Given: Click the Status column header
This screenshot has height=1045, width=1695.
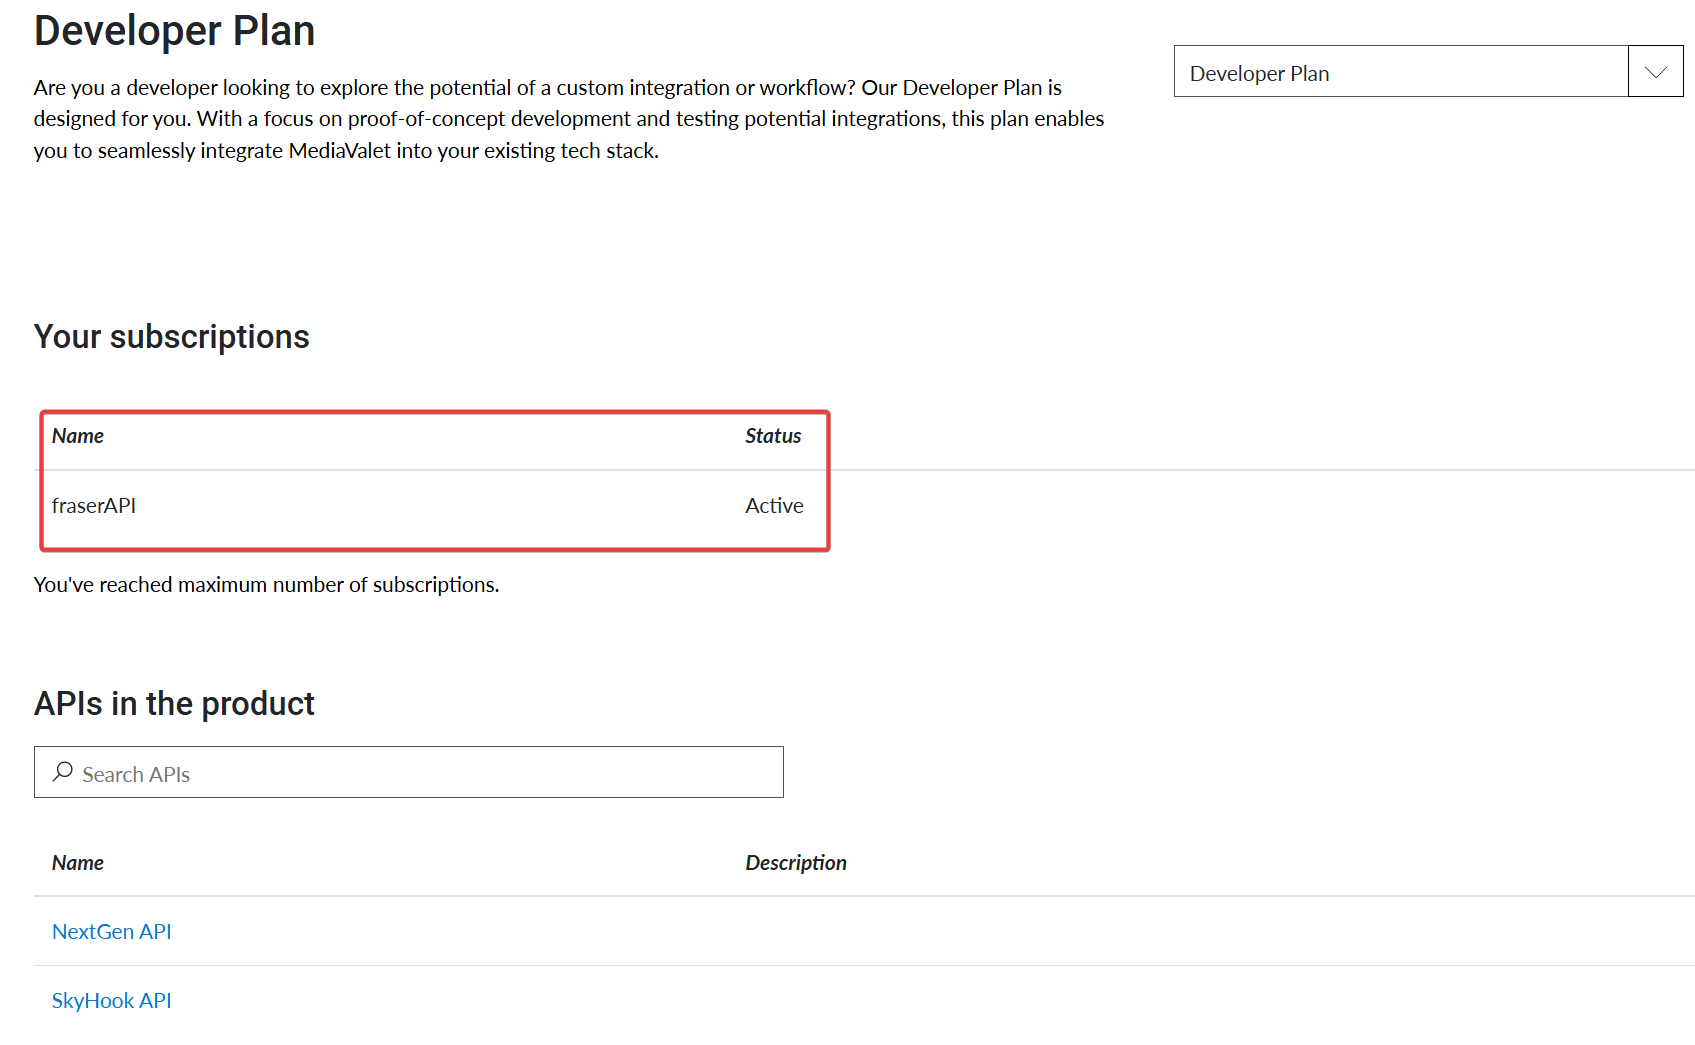Looking at the screenshot, I should click(773, 436).
